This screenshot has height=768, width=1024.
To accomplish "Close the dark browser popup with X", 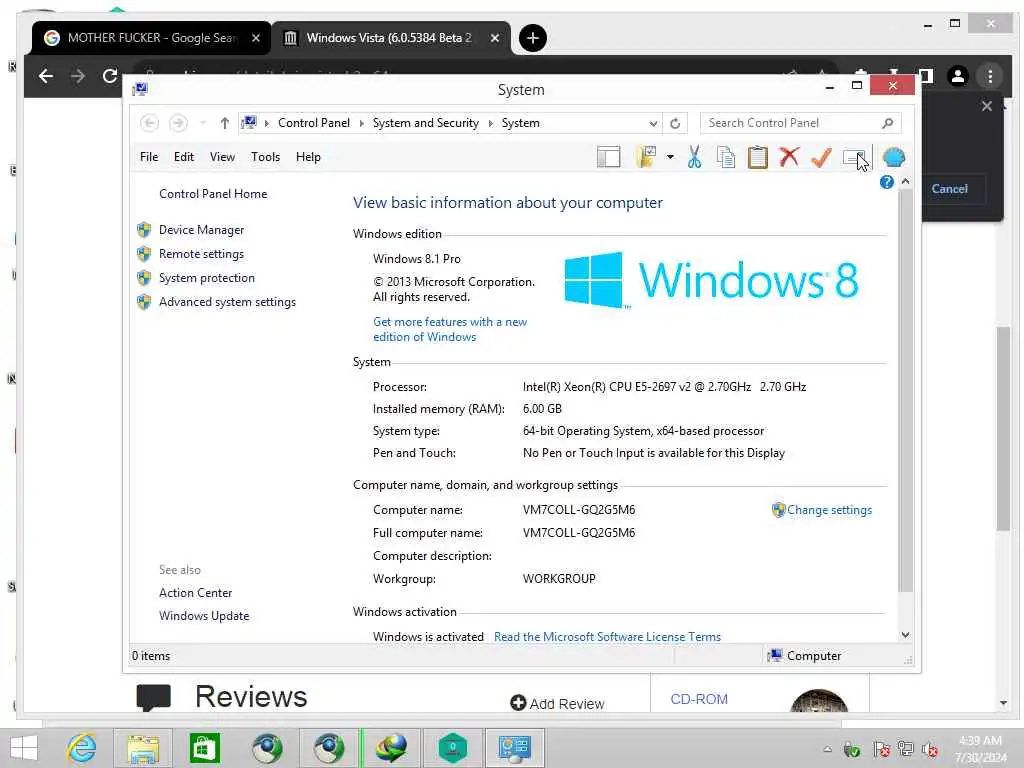I will [987, 106].
